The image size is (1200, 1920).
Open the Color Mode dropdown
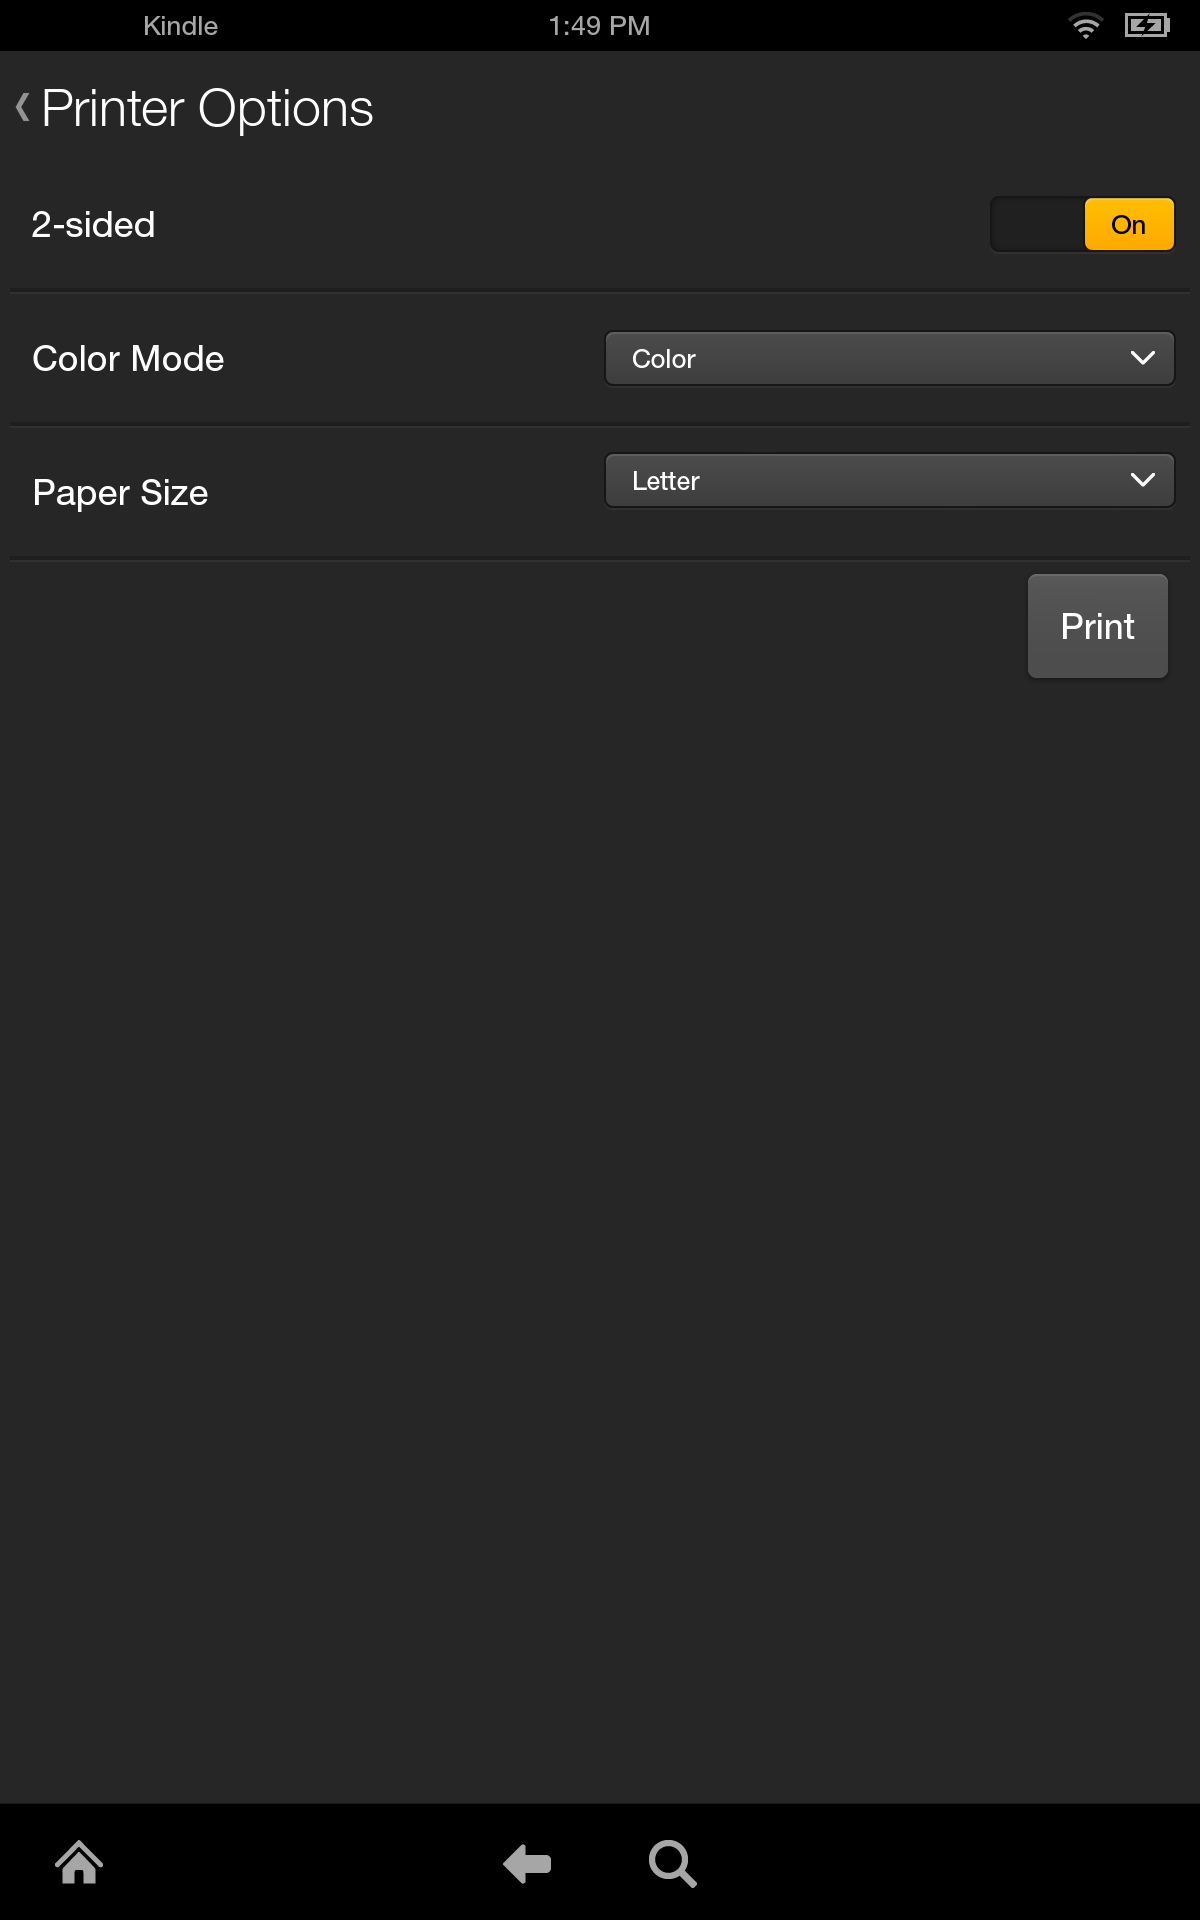(889, 358)
